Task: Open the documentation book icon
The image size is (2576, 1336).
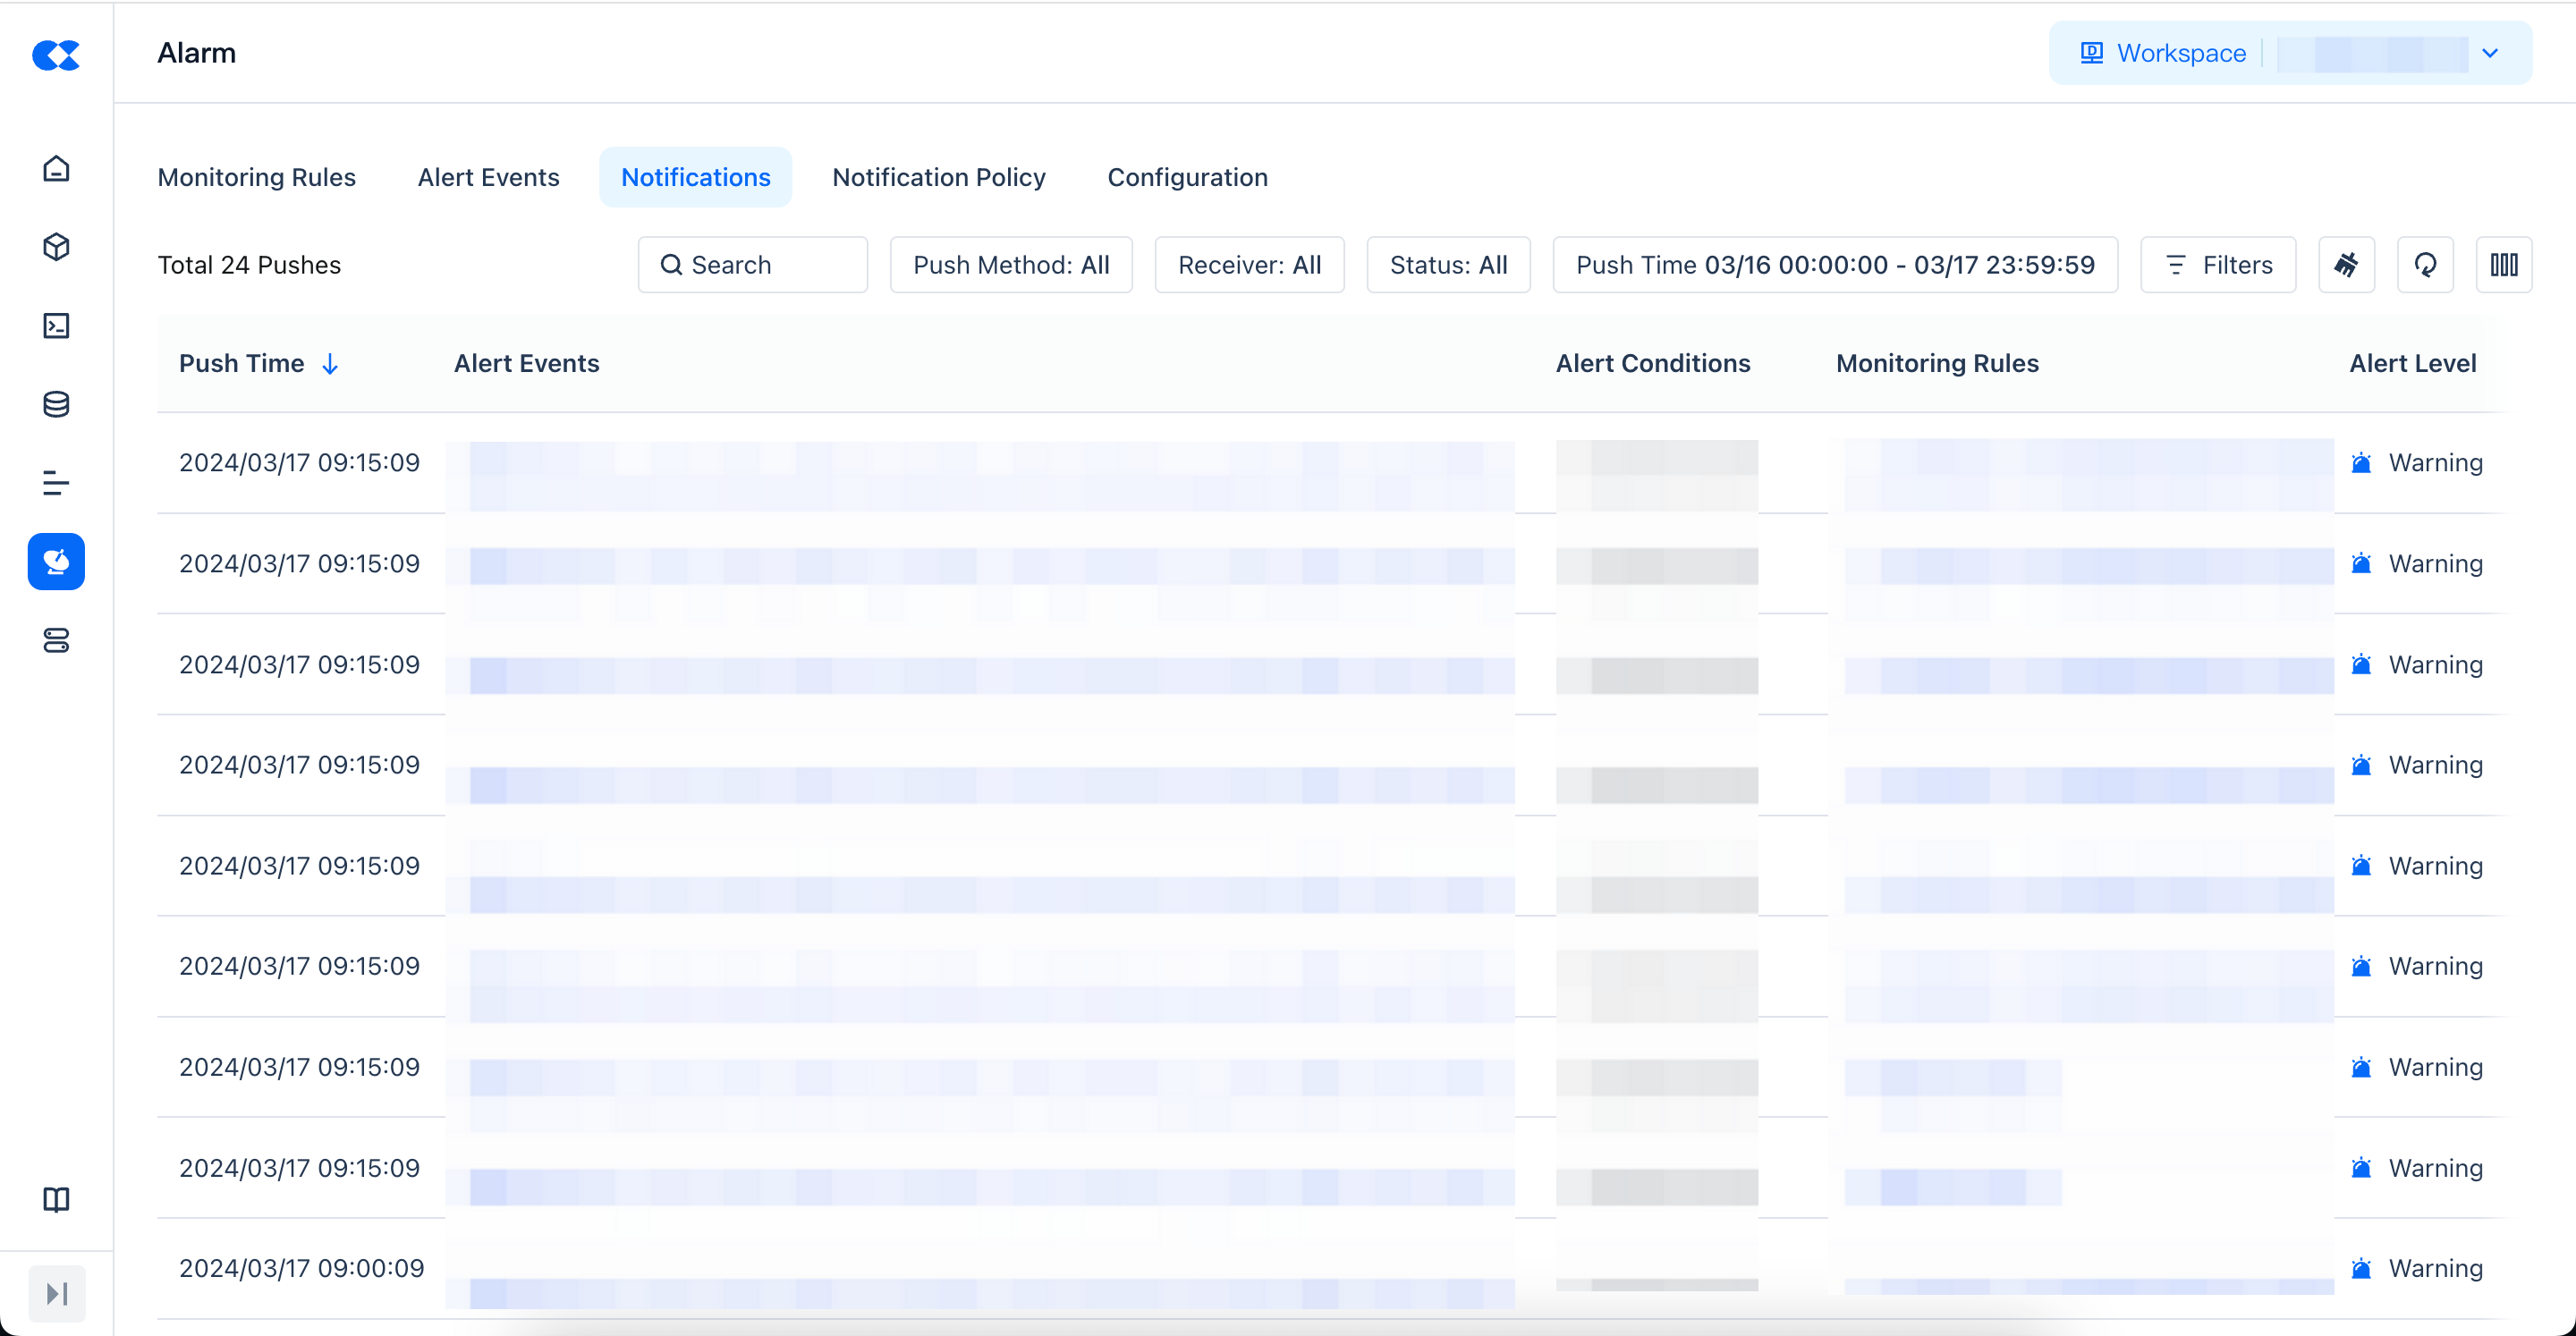Action: pyautogui.click(x=56, y=1199)
